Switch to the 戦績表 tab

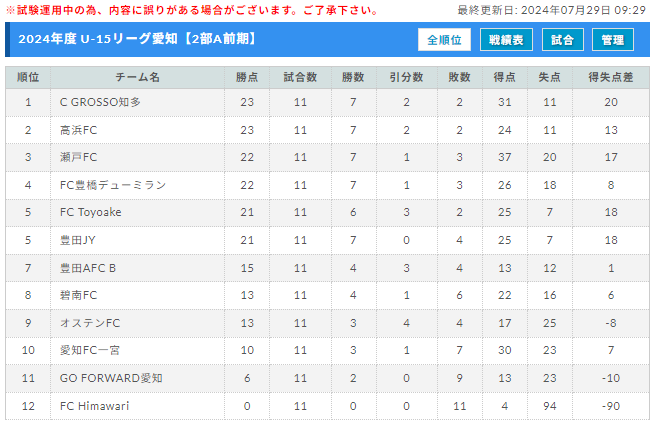(x=506, y=40)
